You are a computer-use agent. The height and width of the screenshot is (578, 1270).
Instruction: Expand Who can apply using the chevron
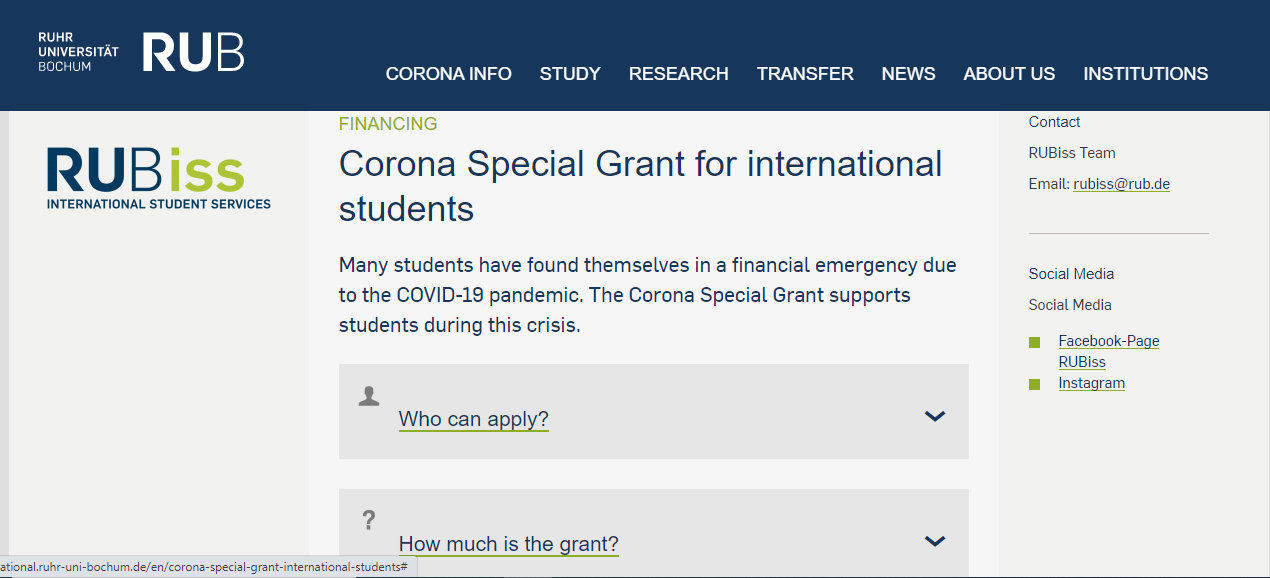935,416
